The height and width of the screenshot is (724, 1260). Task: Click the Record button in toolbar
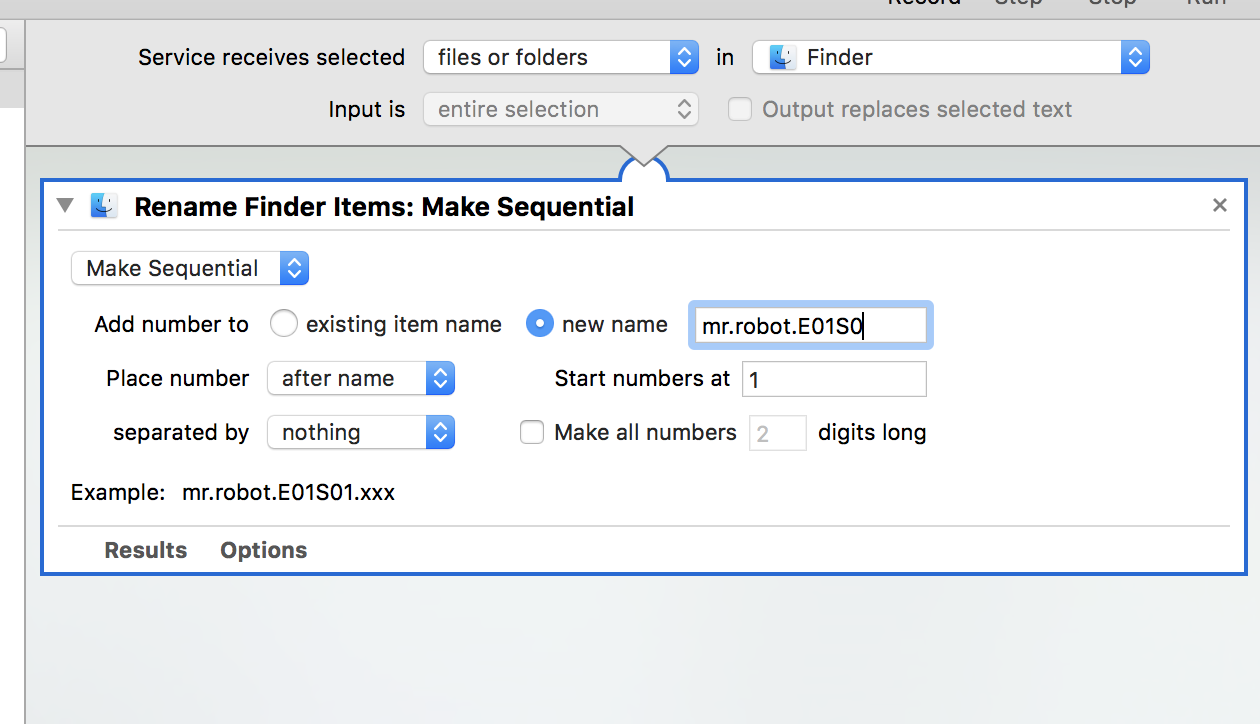click(924, 4)
